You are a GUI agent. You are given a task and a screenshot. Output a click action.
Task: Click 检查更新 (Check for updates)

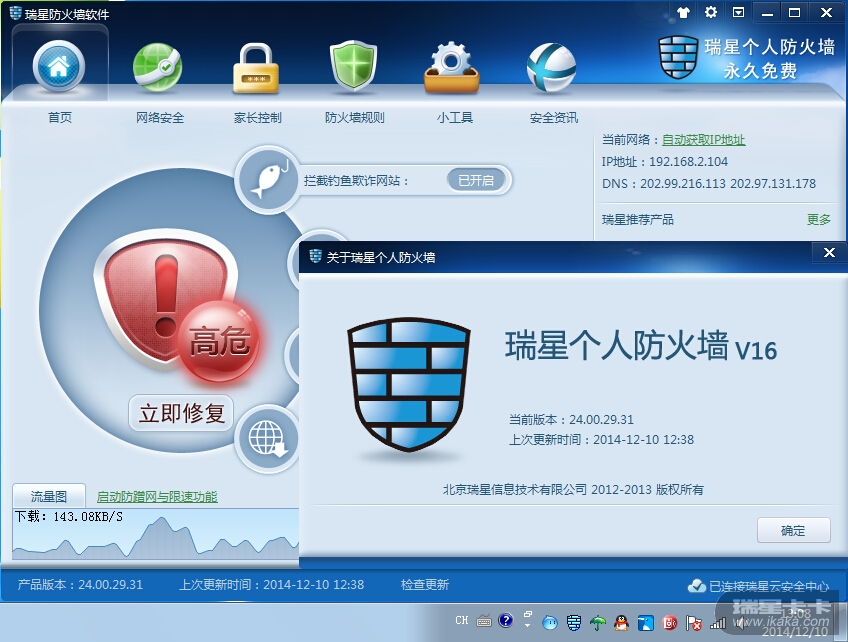[x=425, y=585]
